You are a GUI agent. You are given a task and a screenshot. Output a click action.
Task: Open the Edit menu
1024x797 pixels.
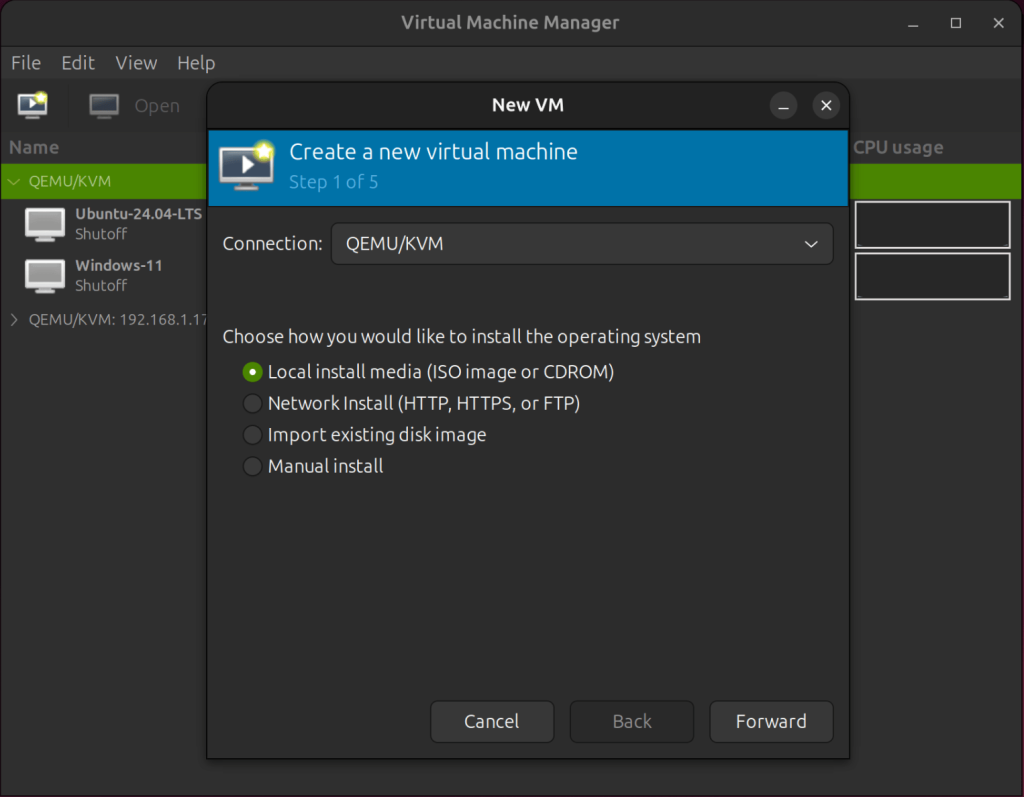pyautogui.click(x=78, y=62)
